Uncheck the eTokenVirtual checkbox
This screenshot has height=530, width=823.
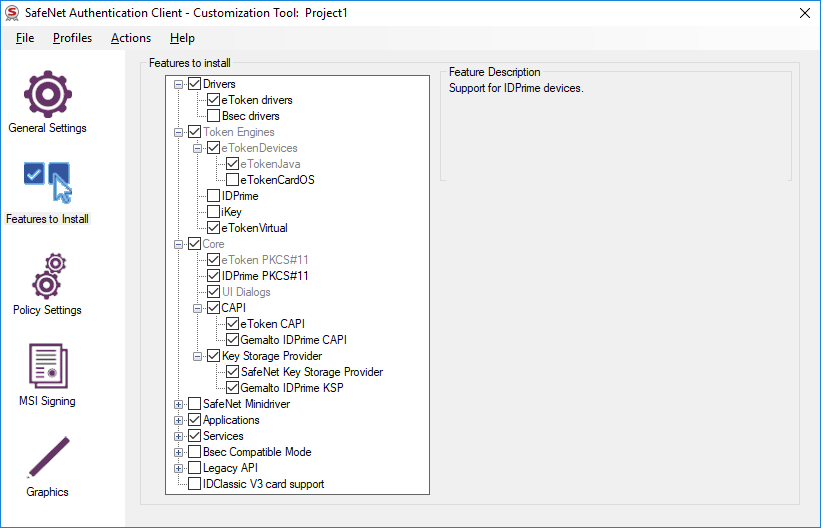214,228
